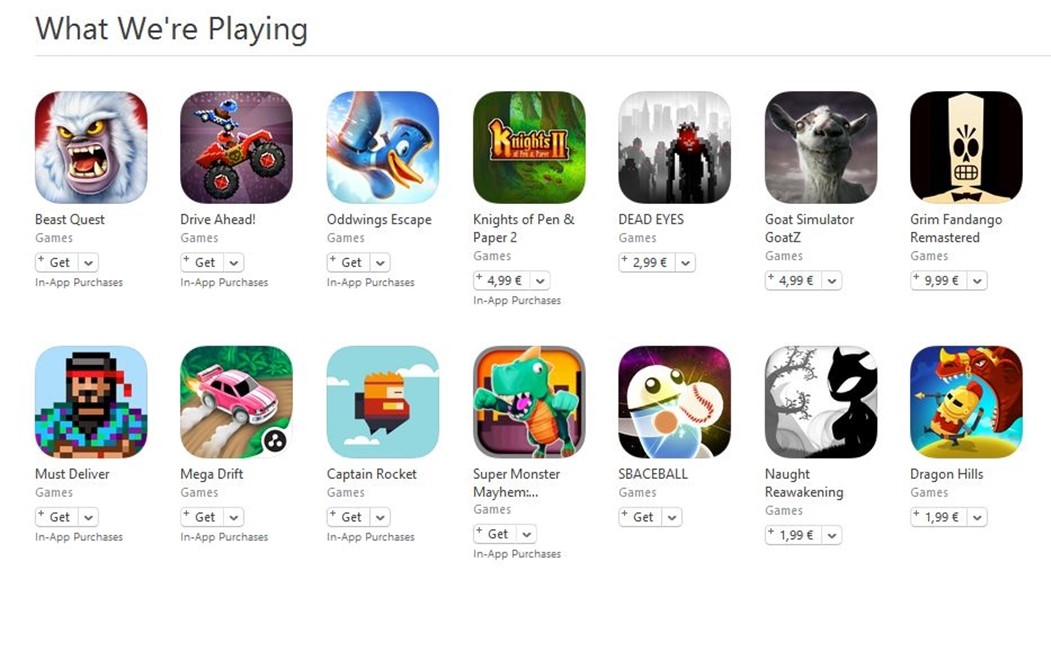Open the Goat Simulator GoatZ icon
The width and height of the screenshot is (1051, 650).
(820, 147)
